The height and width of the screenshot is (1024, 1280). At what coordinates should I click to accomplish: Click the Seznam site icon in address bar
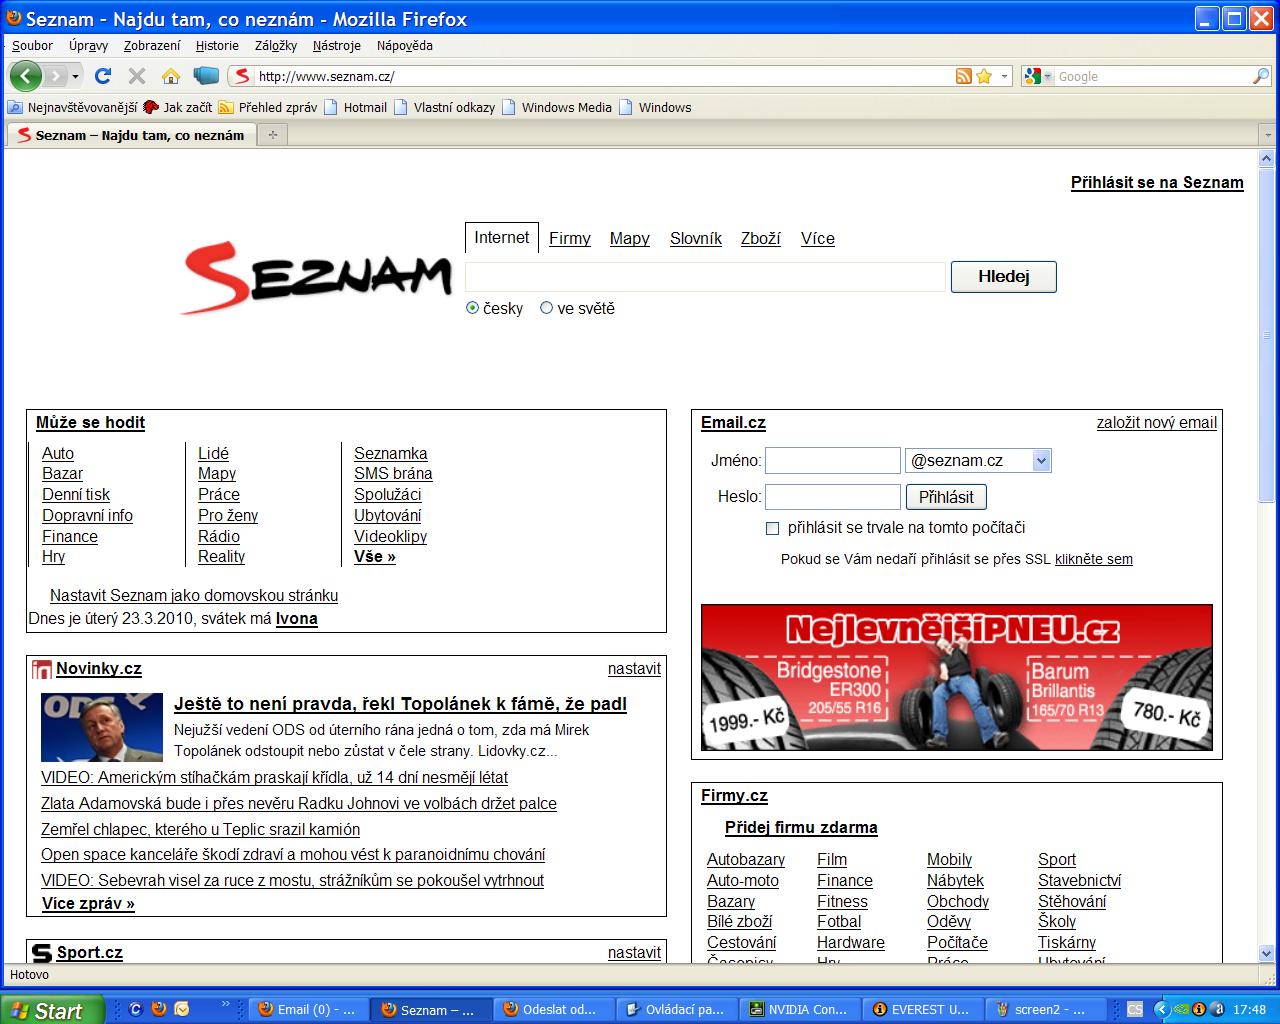[240, 76]
